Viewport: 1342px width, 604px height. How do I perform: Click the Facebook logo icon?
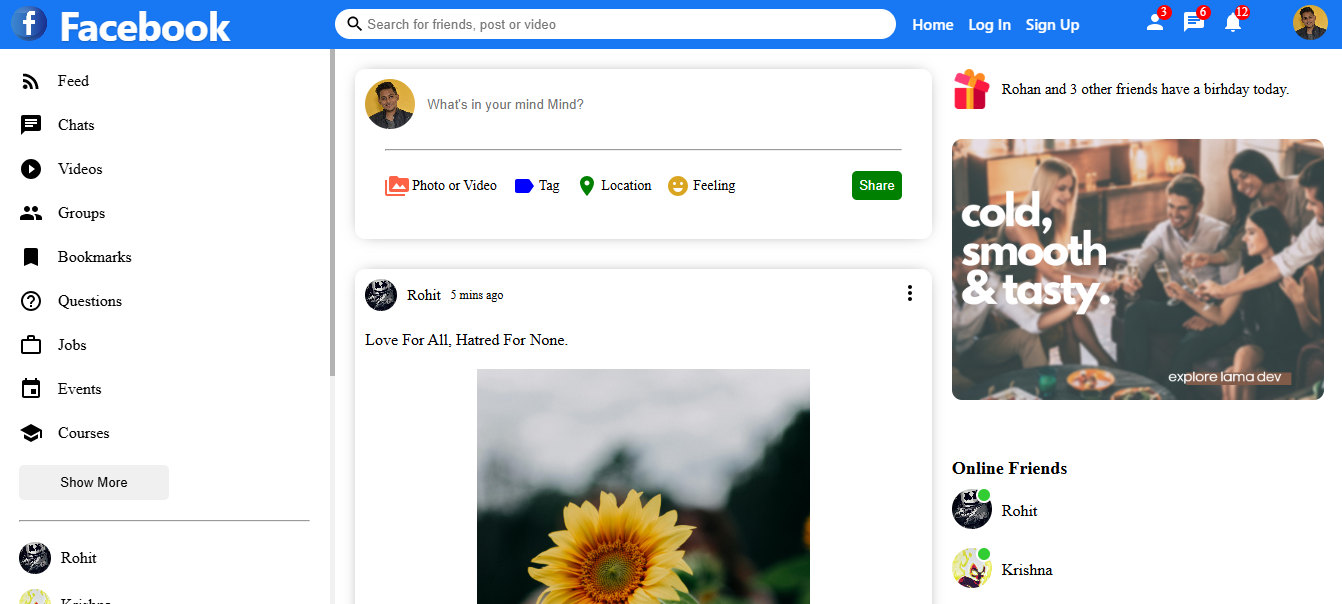click(x=29, y=22)
